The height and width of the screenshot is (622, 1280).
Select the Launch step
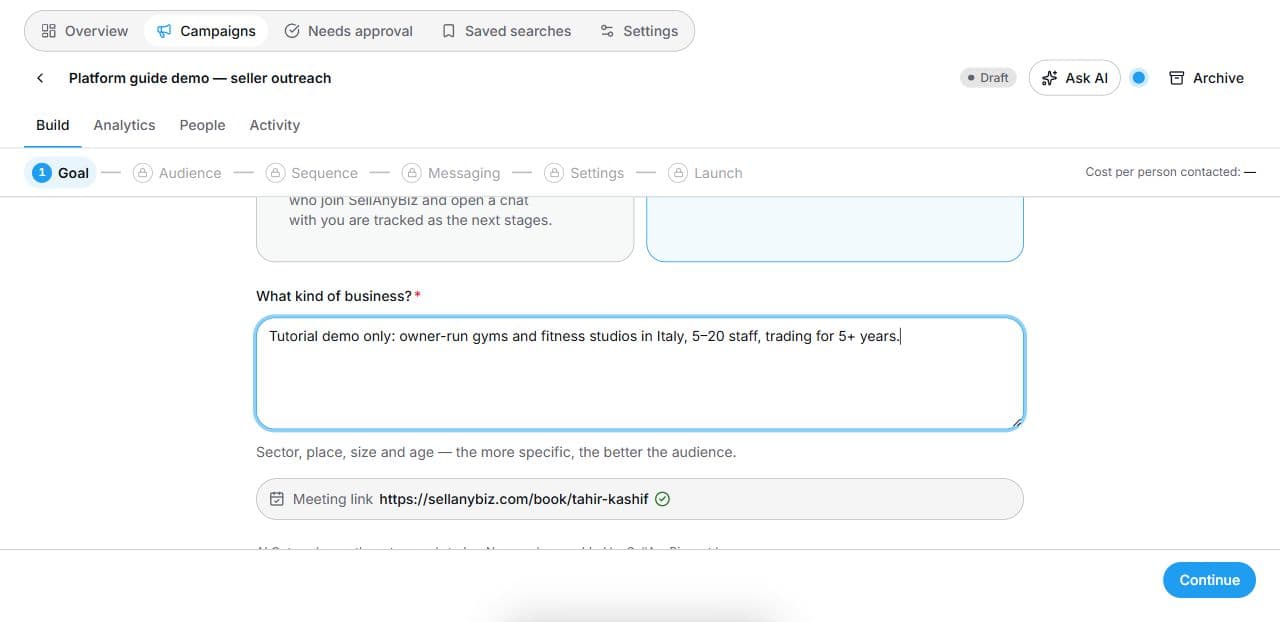pyautogui.click(x=705, y=173)
